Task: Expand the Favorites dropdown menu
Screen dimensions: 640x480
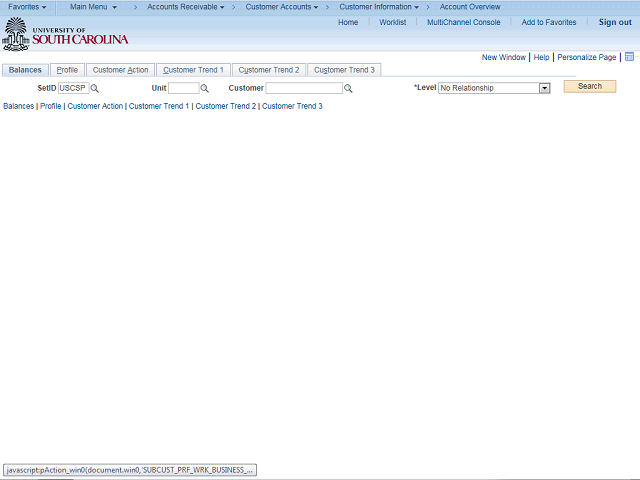Action: 27,7
